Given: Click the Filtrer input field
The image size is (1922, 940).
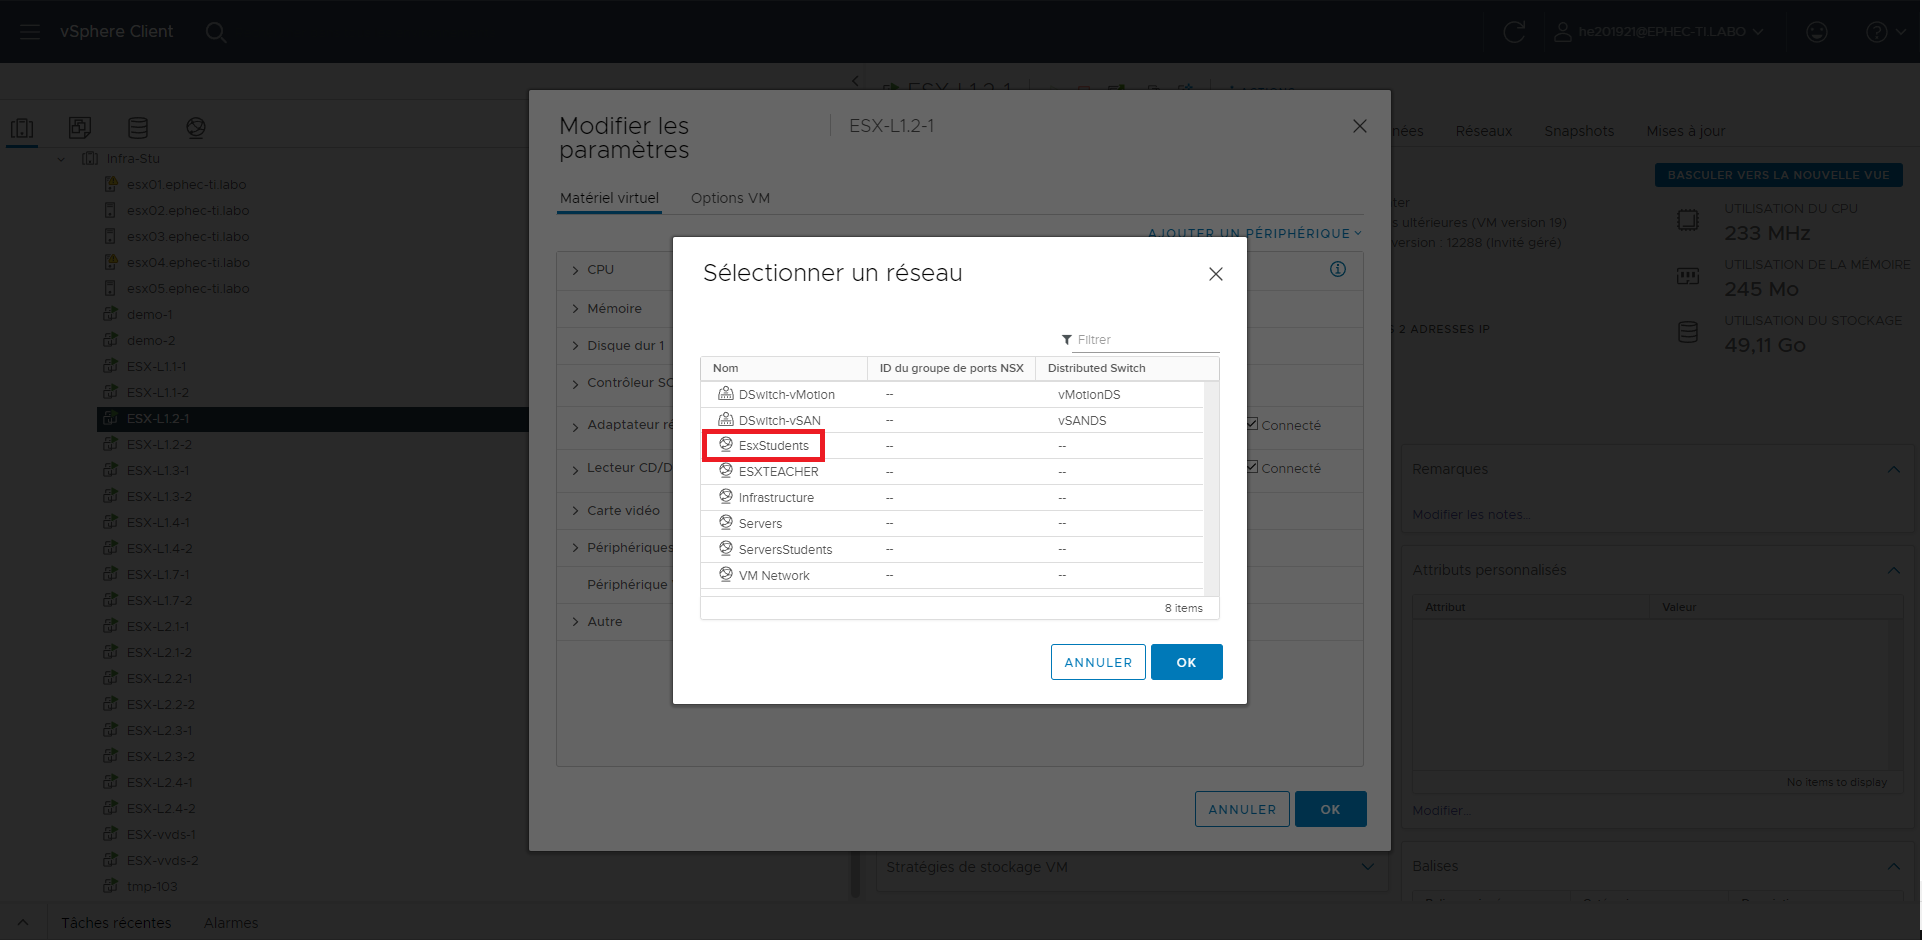Looking at the screenshot, I should 1146,340.
